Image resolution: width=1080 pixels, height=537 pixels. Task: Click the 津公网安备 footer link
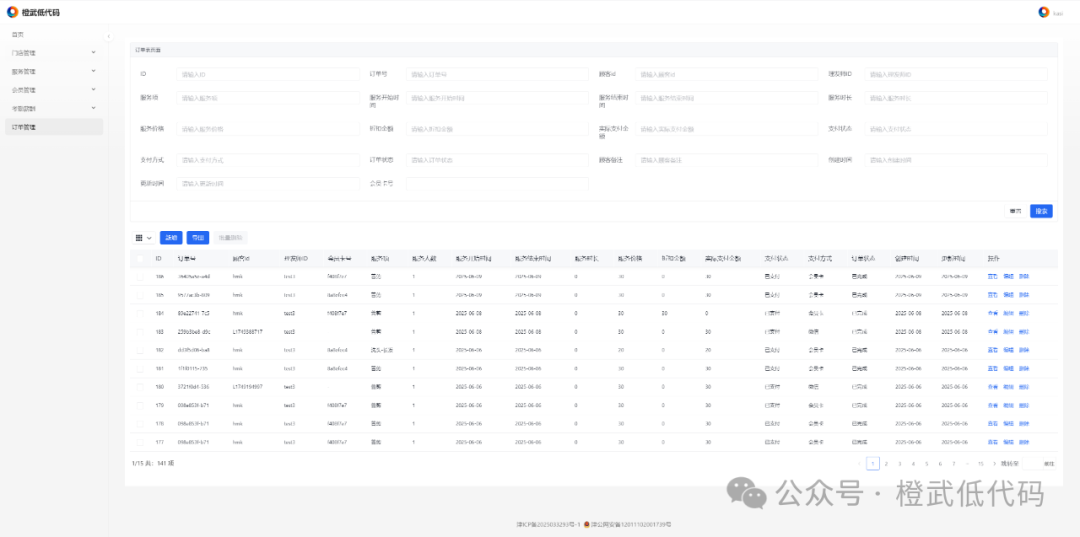631,525
